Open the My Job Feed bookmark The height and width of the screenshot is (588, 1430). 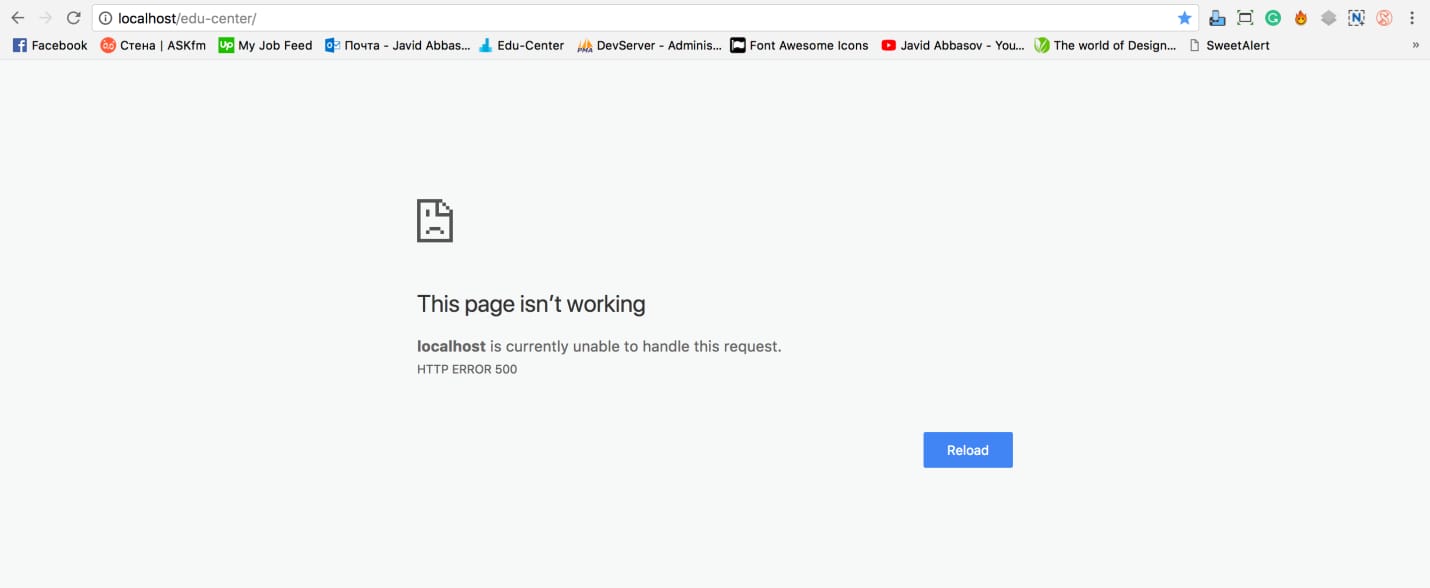265,45
